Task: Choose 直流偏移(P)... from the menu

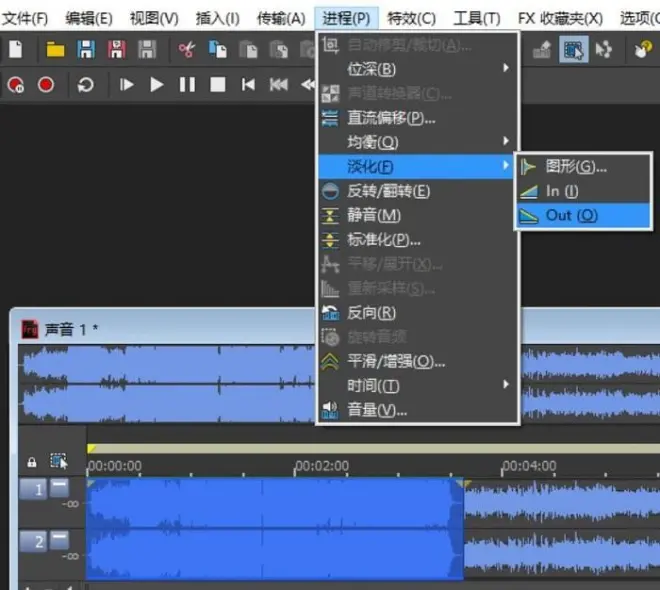Action: (x=417, y=118)
